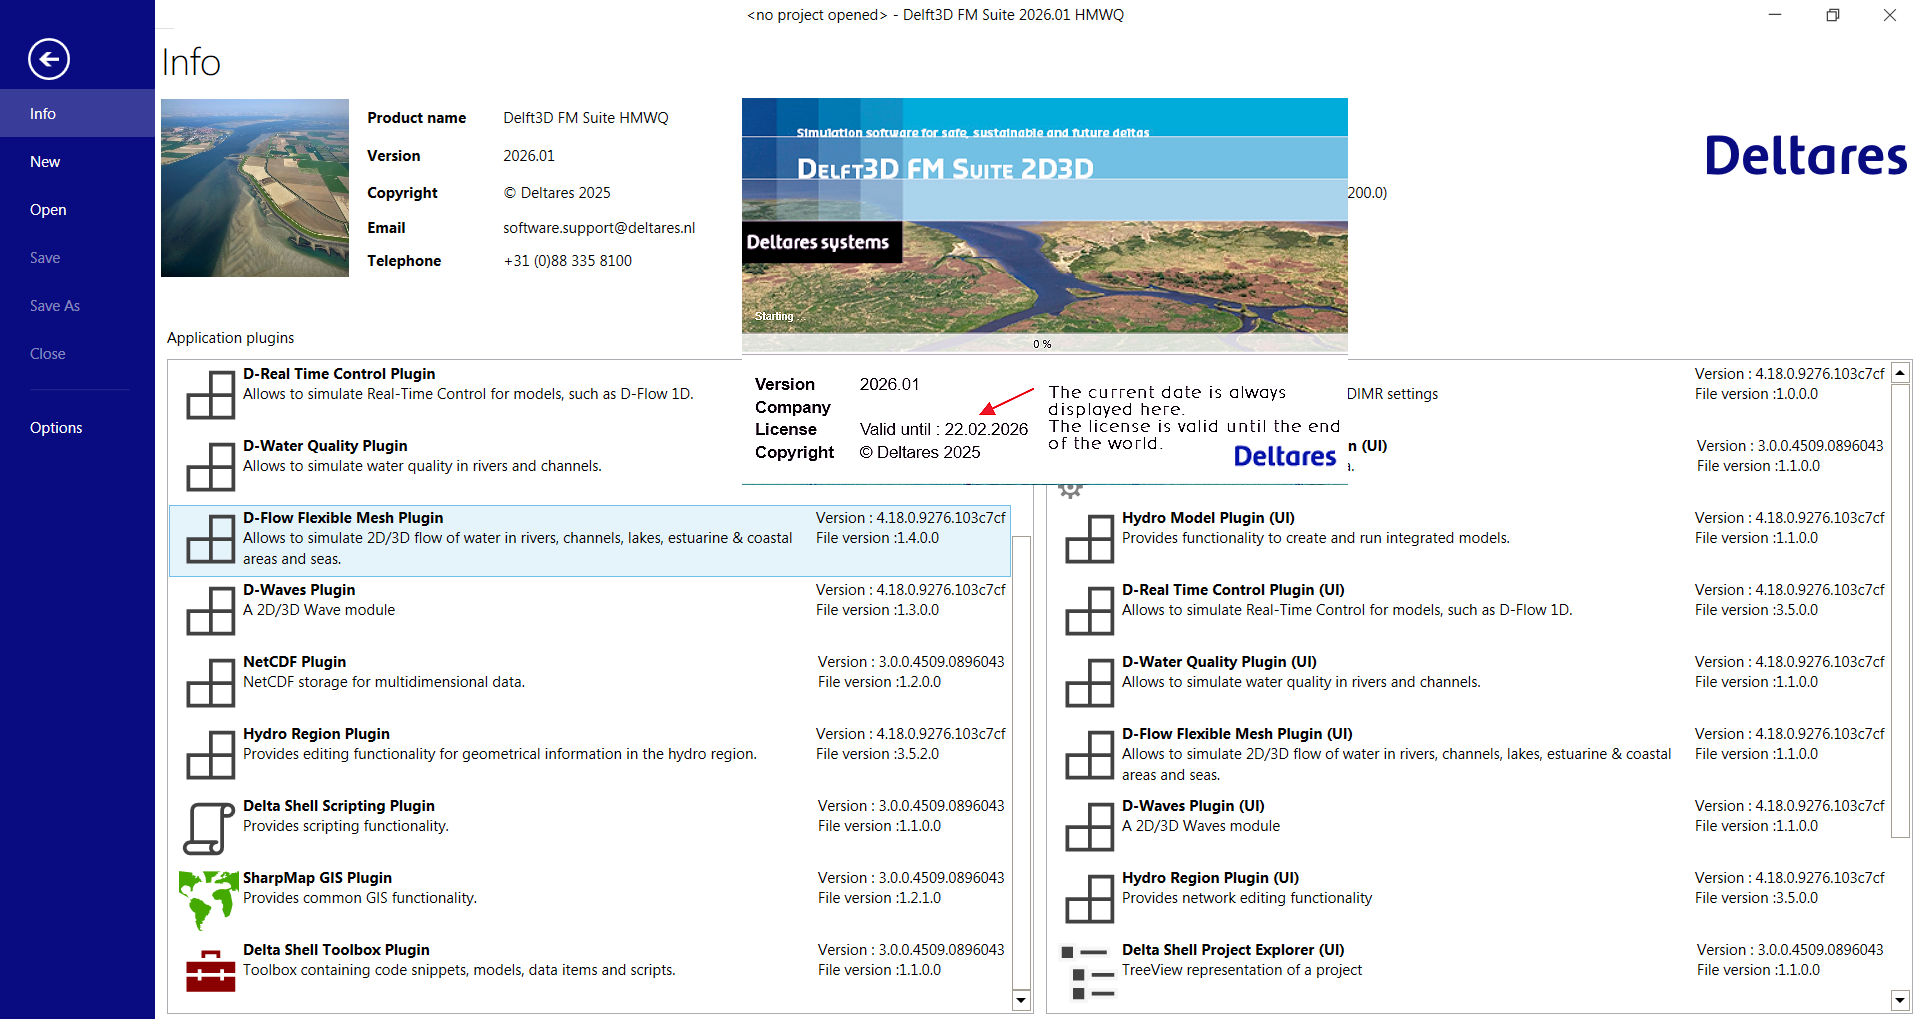Screen dimensions: 1919x1019
Task: Click the D-Water Quality Plugin (UI) icon
Action: click(x=1090, y=683)
